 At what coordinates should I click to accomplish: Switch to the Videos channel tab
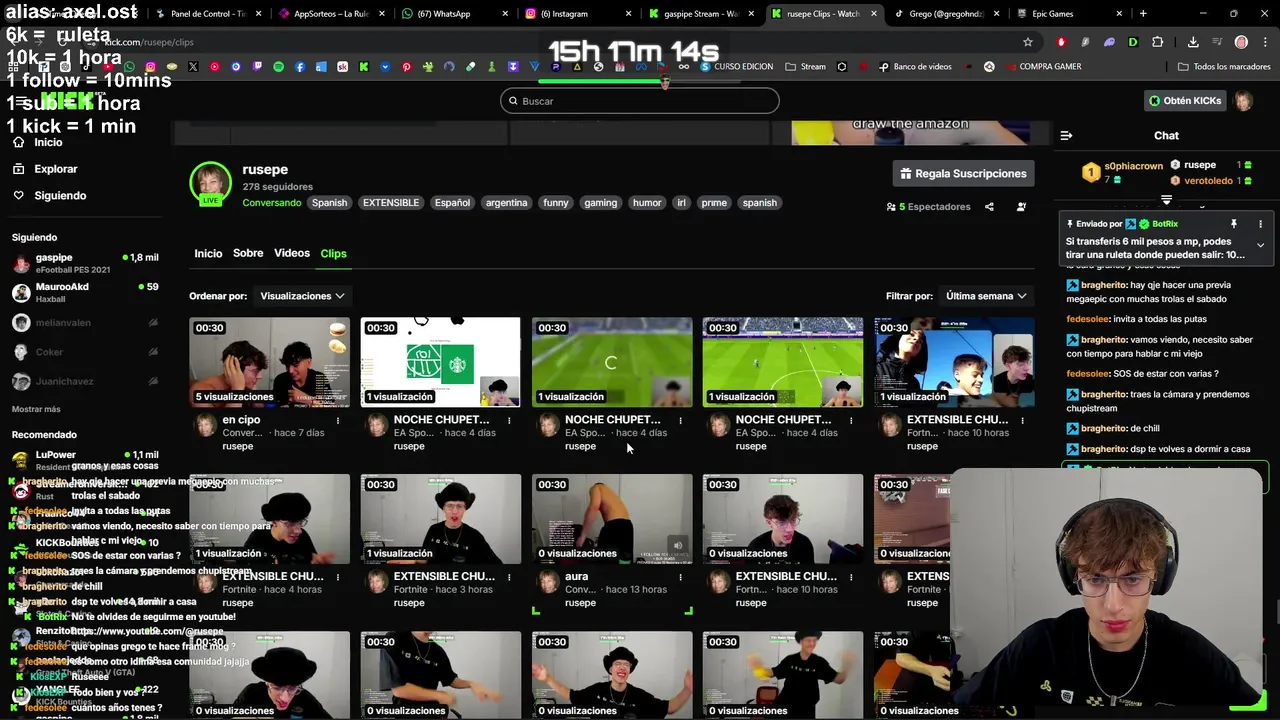click(292, 253)
